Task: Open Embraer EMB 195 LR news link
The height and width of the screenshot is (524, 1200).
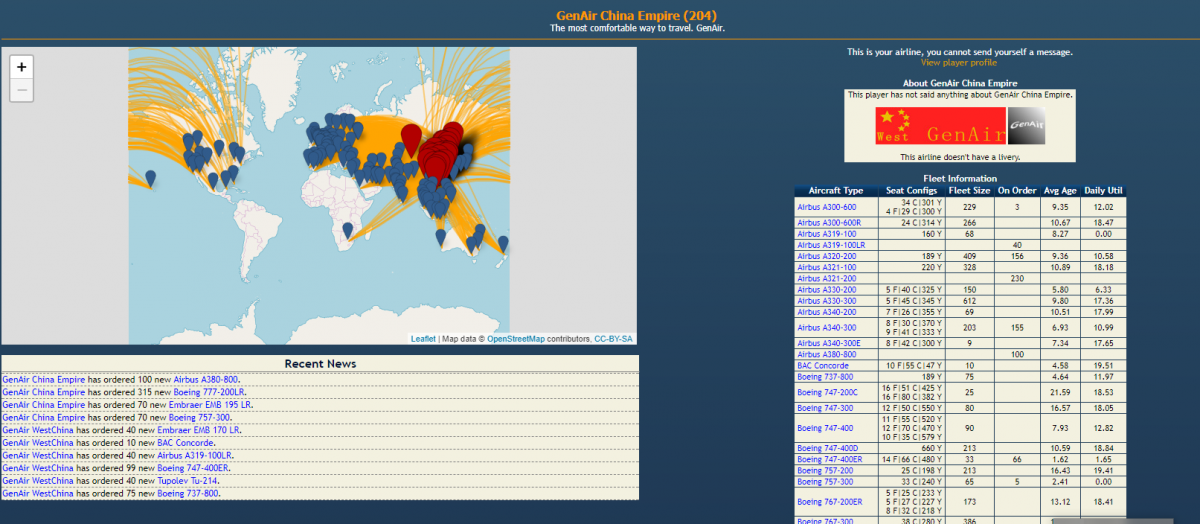Action: coord(210,405)
